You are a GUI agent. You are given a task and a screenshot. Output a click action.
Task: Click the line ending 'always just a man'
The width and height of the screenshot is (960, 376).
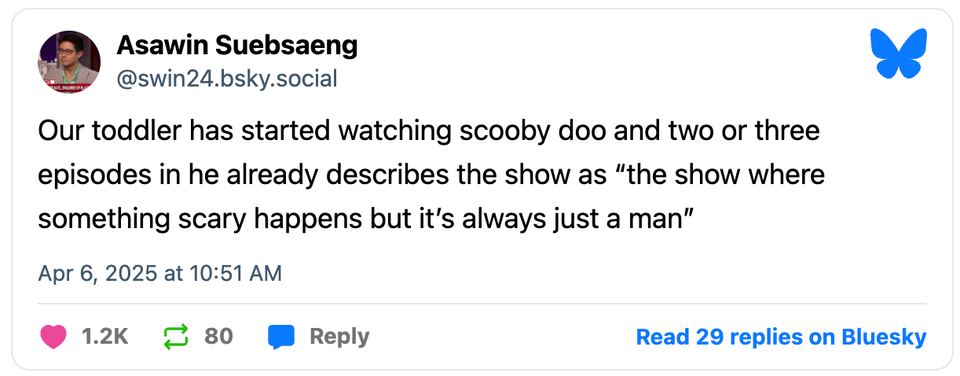pos(365,219)
